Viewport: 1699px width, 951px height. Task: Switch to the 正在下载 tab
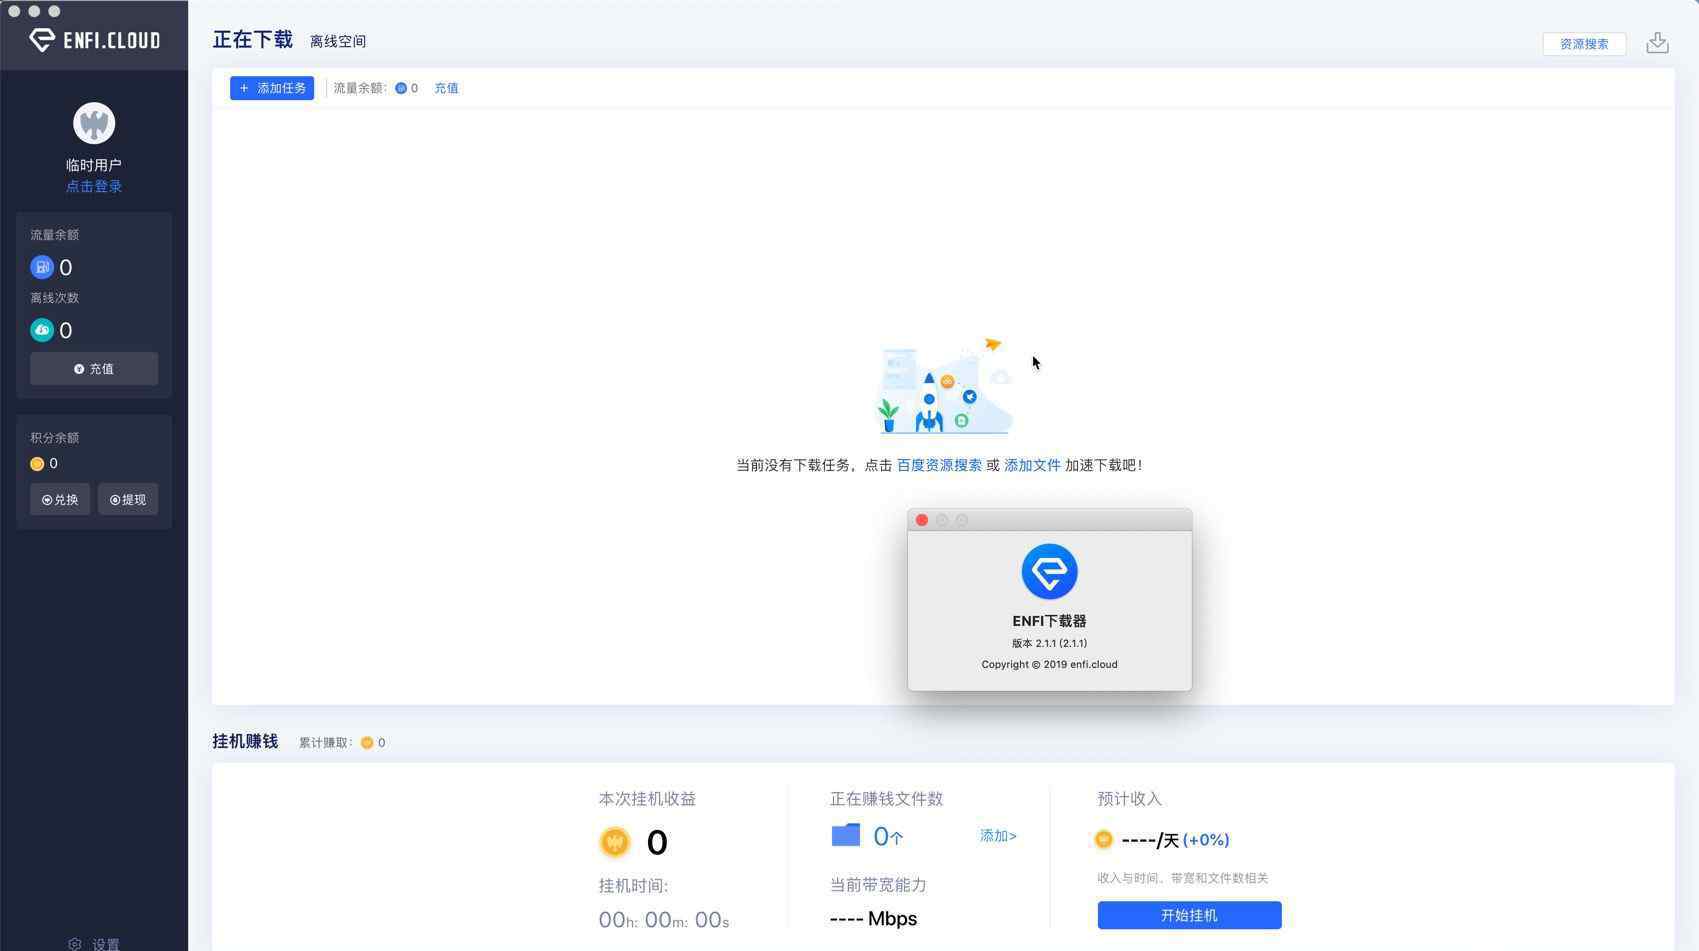[x=252, y=40]
